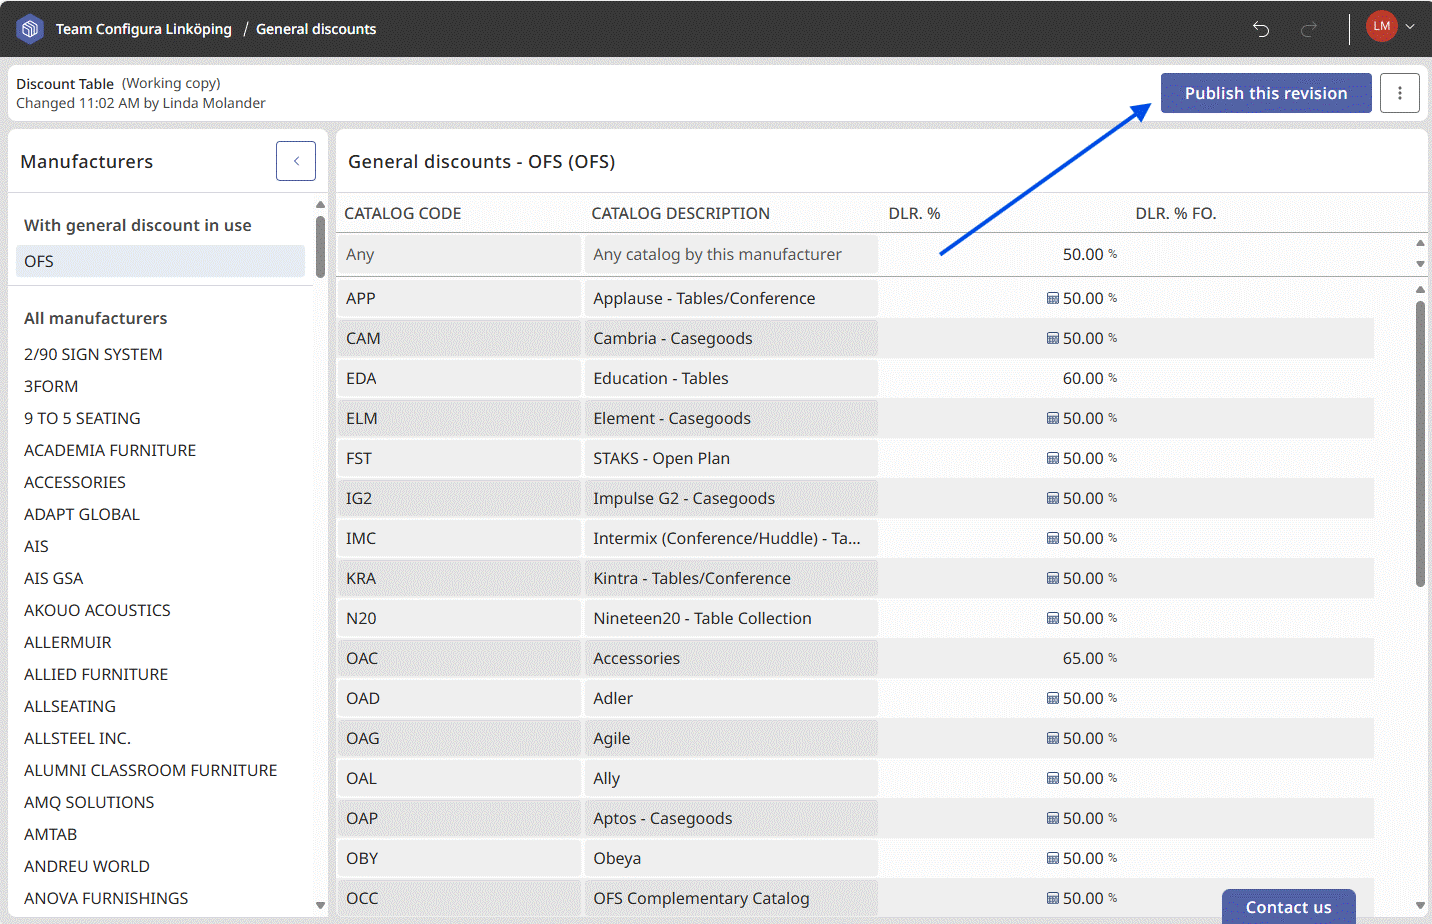Select the 3FORM manufacturer

[51, 386]
